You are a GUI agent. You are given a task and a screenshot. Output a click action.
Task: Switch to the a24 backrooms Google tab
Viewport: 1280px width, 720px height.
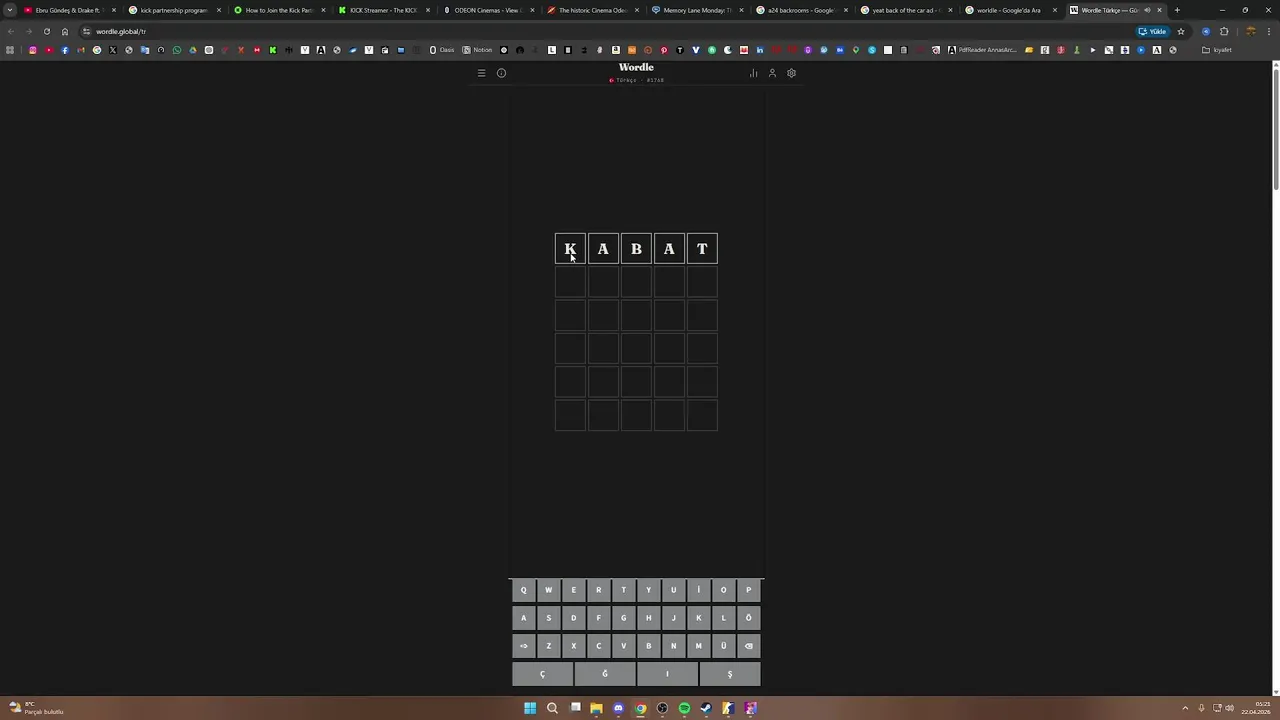[x=801, y=10]
